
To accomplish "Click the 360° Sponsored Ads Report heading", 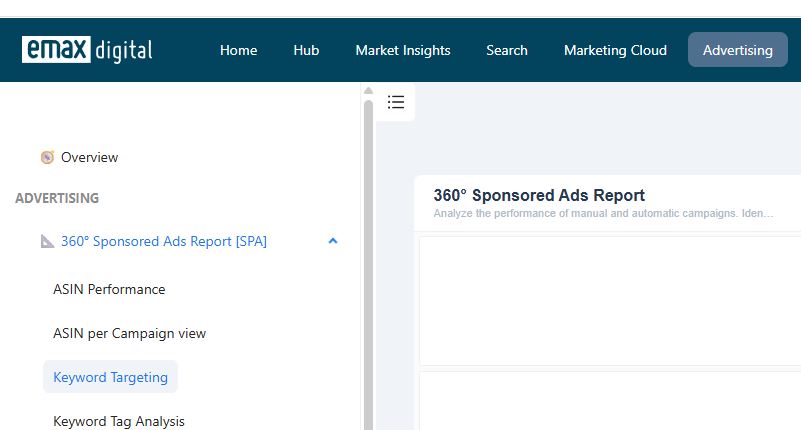I will (539, 195).
